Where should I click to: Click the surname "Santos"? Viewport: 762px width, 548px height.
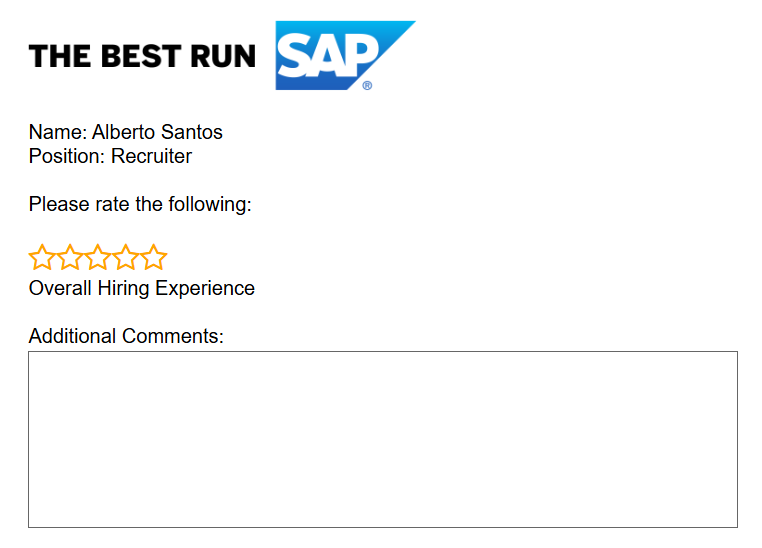pyautogui.click(x=193, y=132)
